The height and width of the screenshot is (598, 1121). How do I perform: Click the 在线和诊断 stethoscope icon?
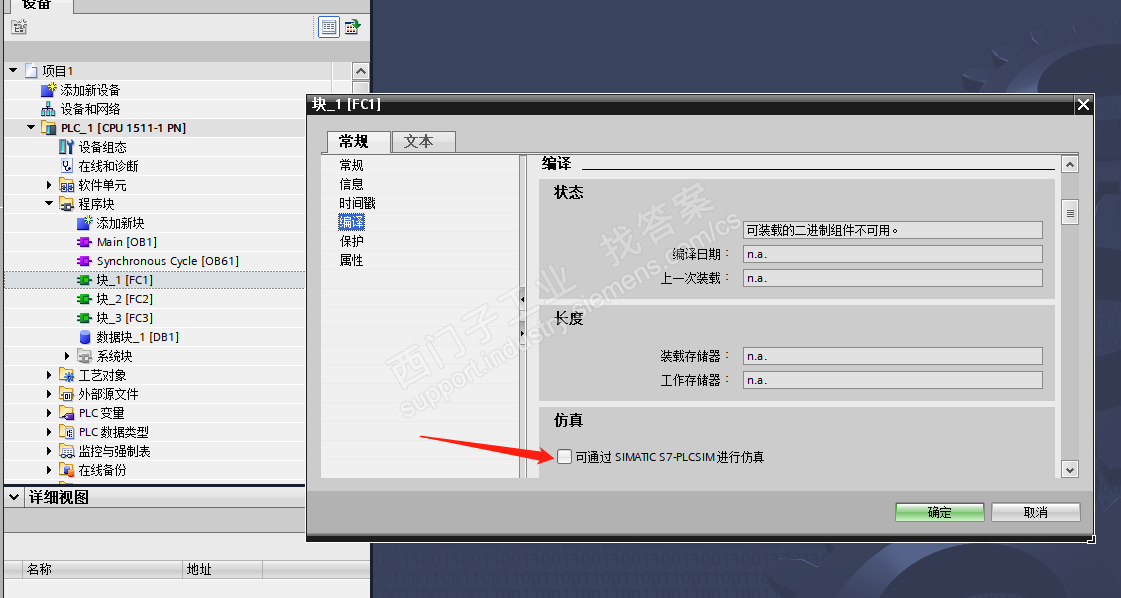point(66,166)
